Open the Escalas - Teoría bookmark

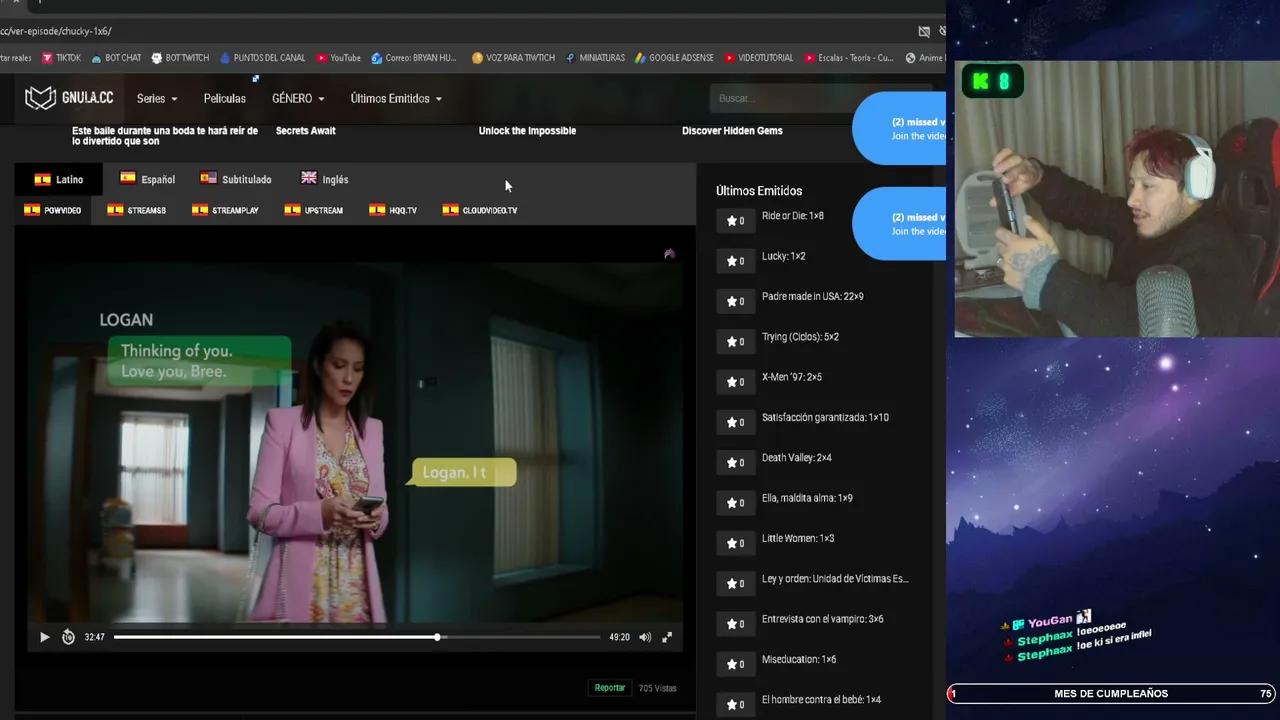[x=848, y=58]
